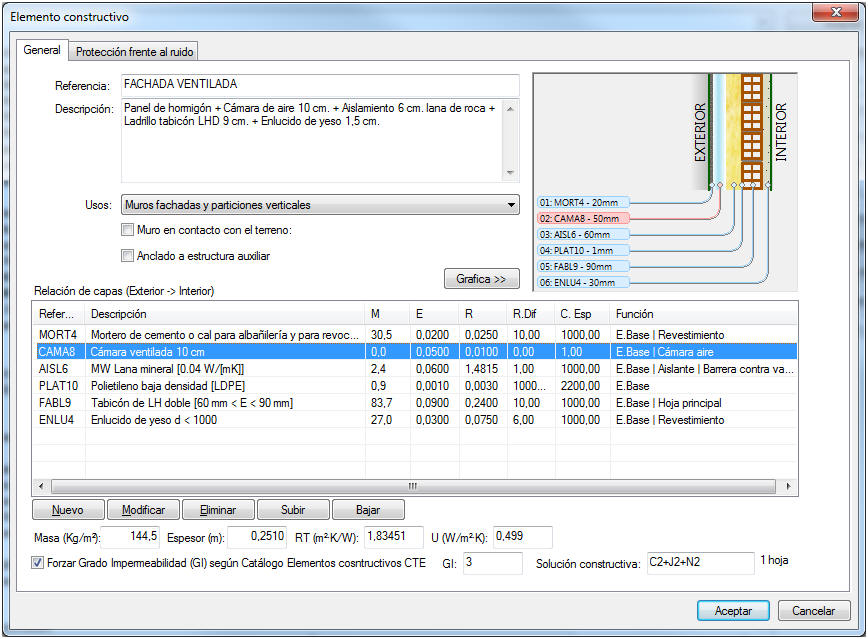Select the 02: CAMA8 - 50mm layer label

click(584, 218)
